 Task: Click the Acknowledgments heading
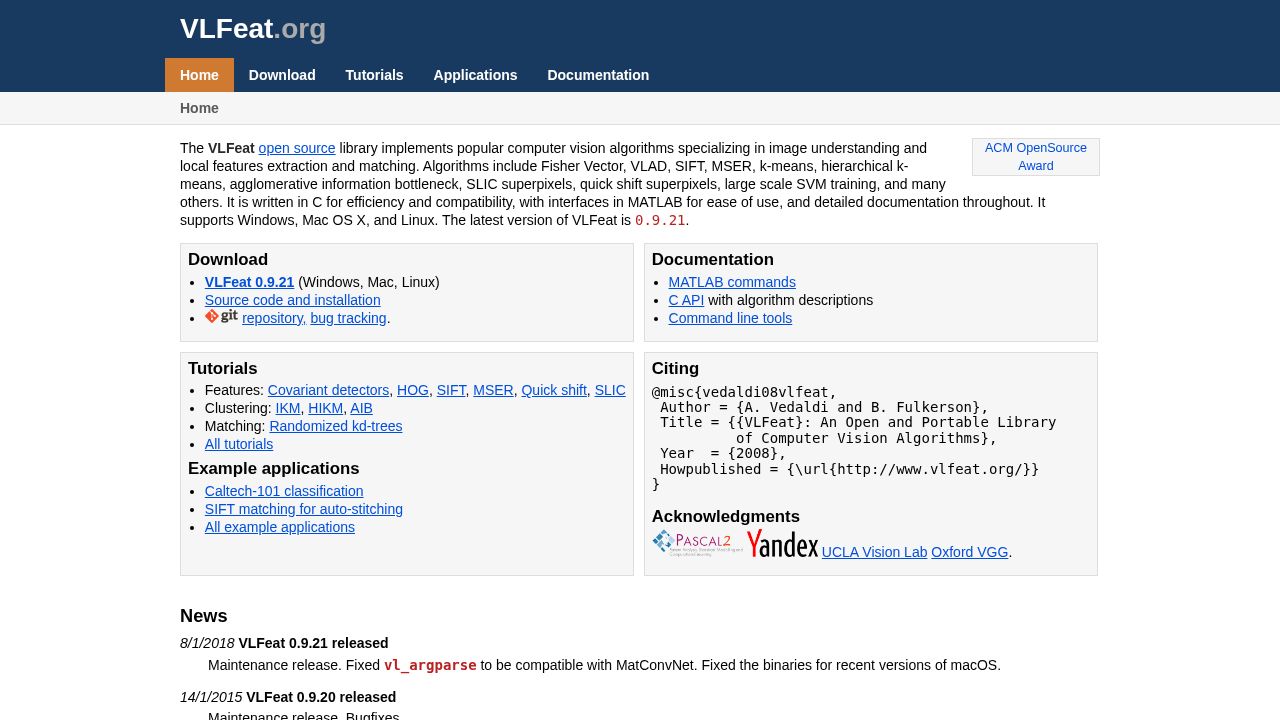point(726,517)
